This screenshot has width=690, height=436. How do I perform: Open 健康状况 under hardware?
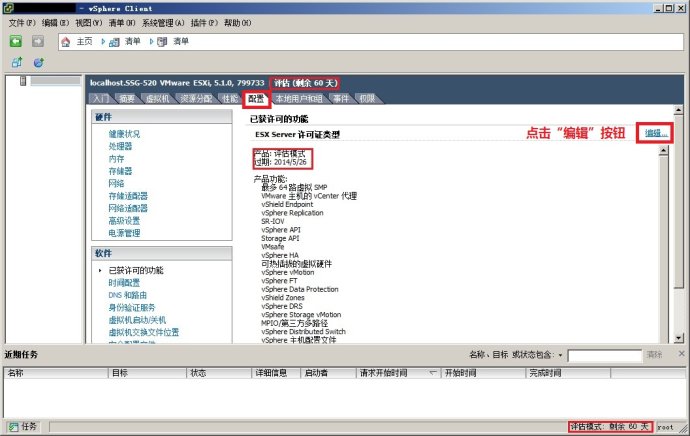(x=124, y=134)
